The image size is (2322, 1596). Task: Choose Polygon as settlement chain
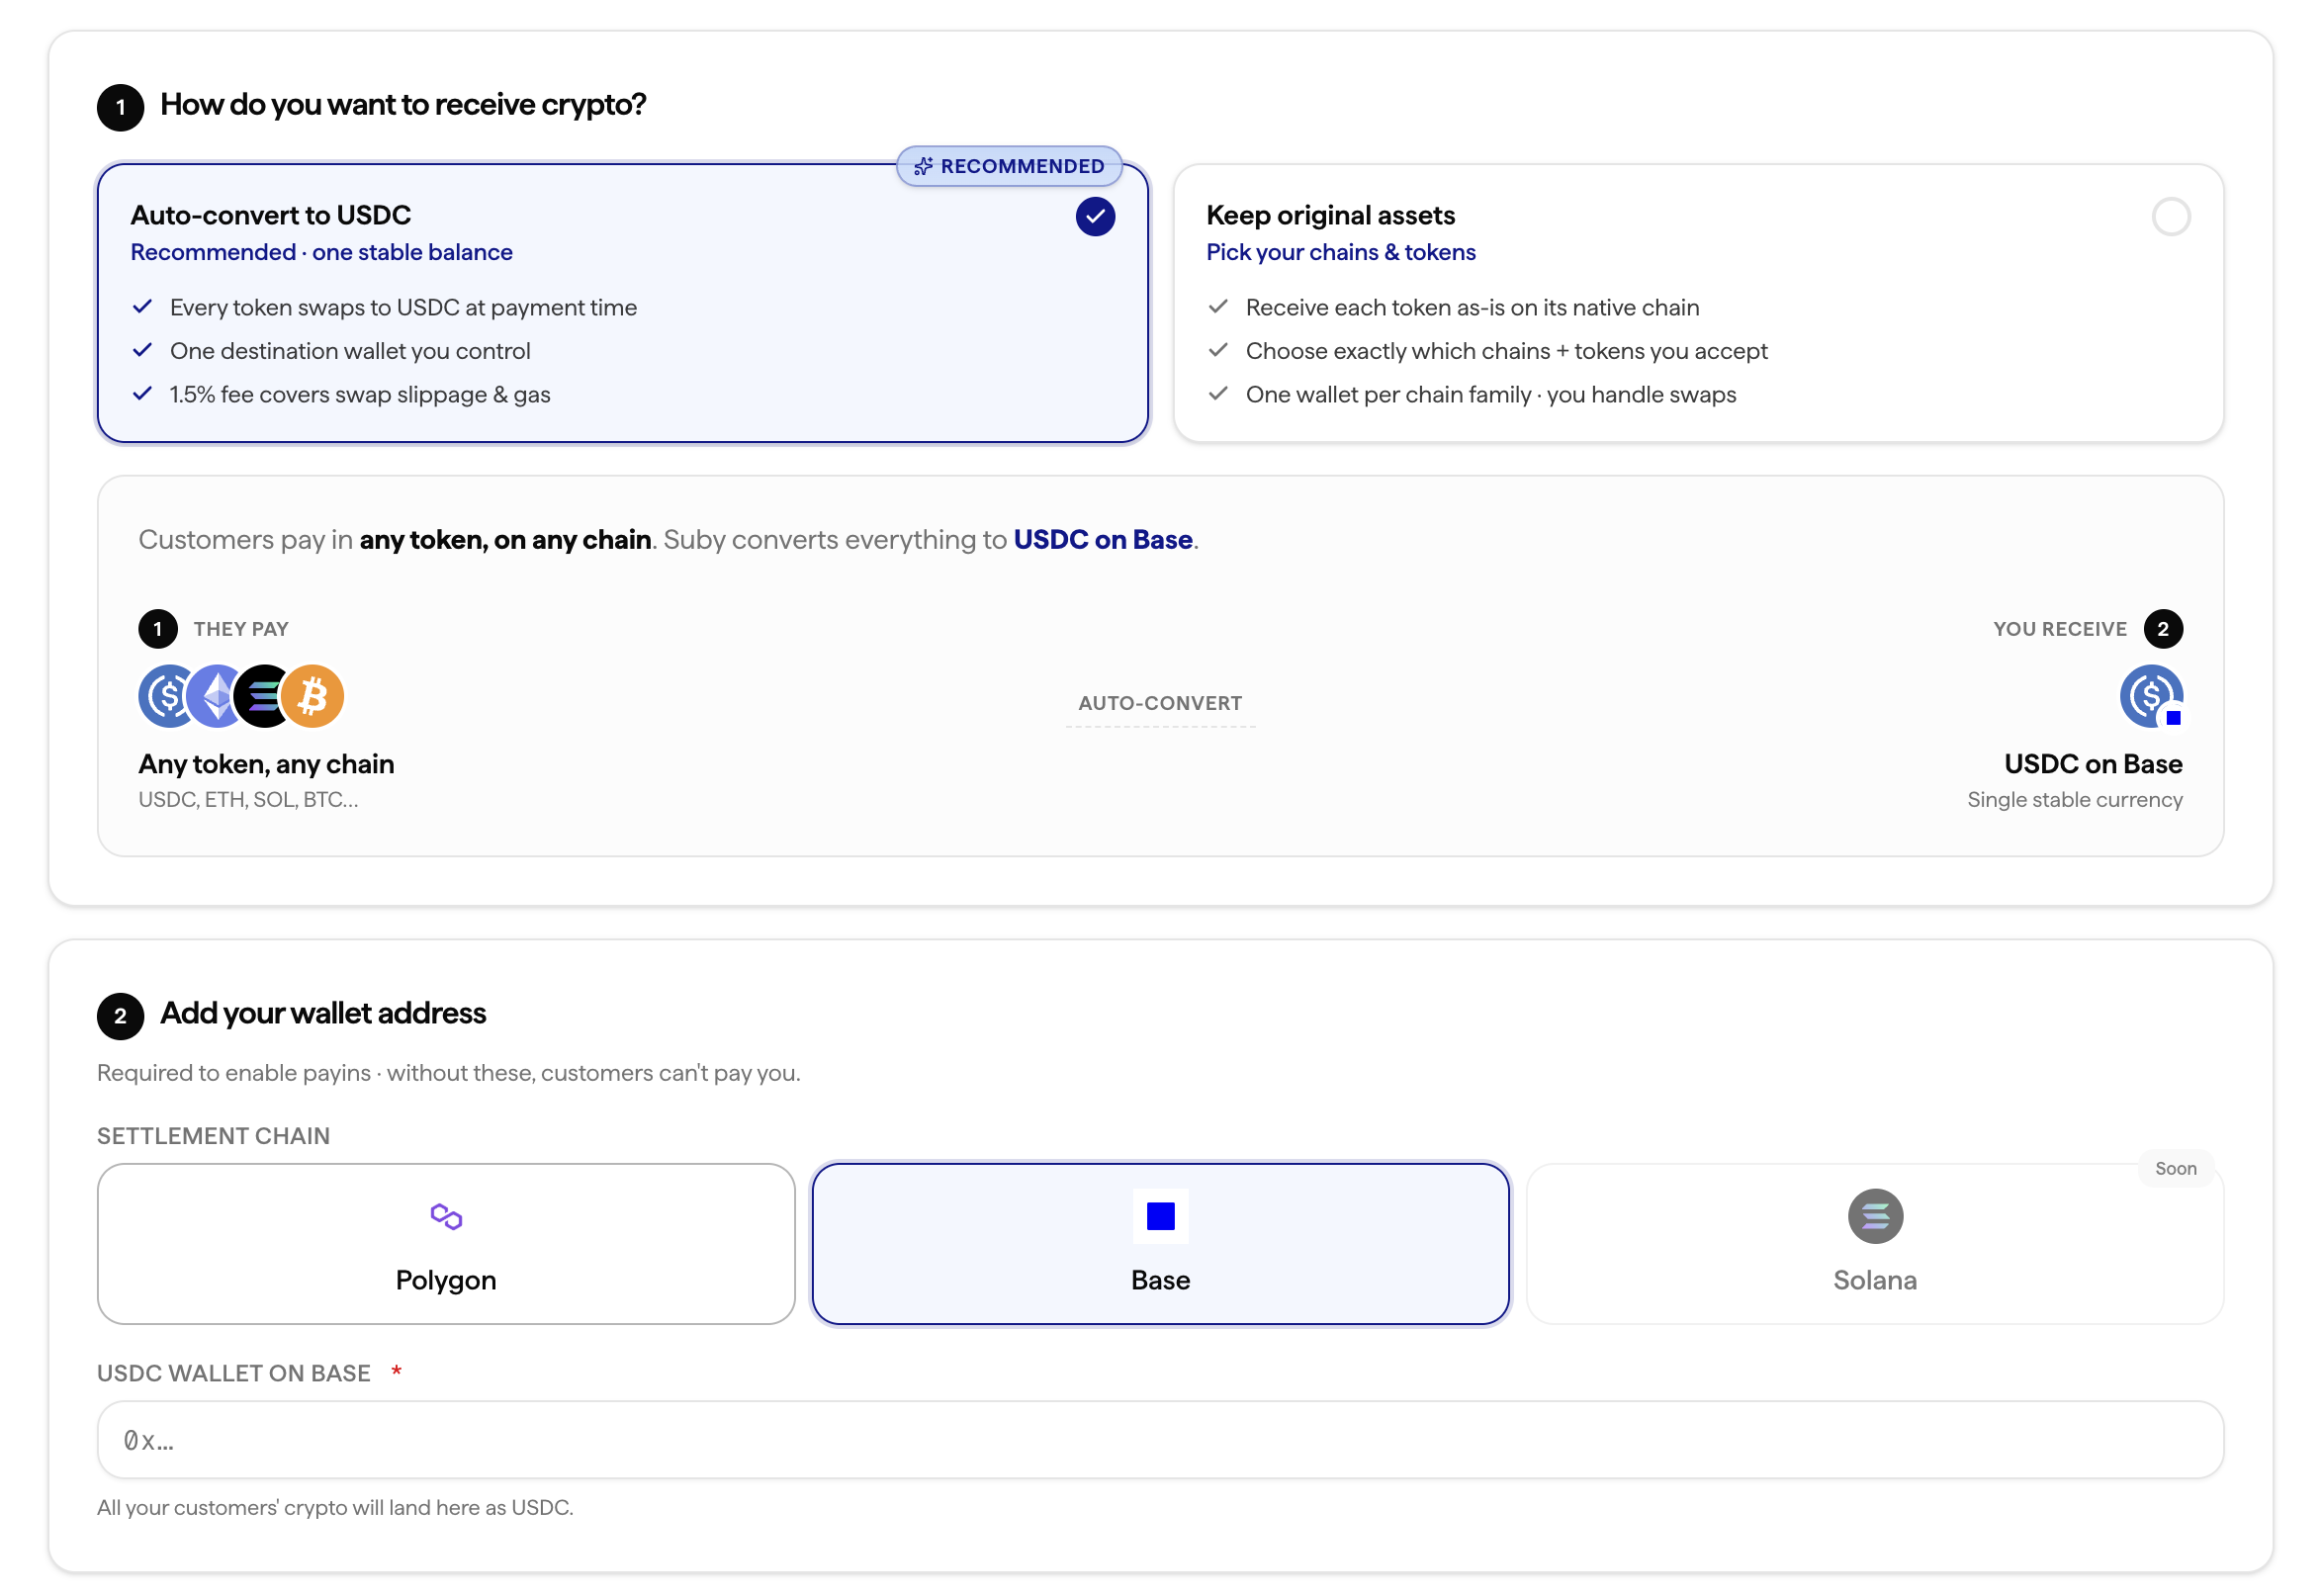(x=446, y=1244)
